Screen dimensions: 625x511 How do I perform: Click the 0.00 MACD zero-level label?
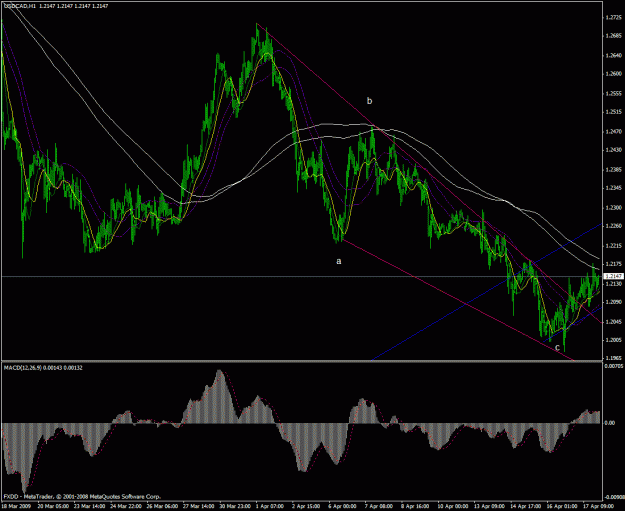click(610, 423)
